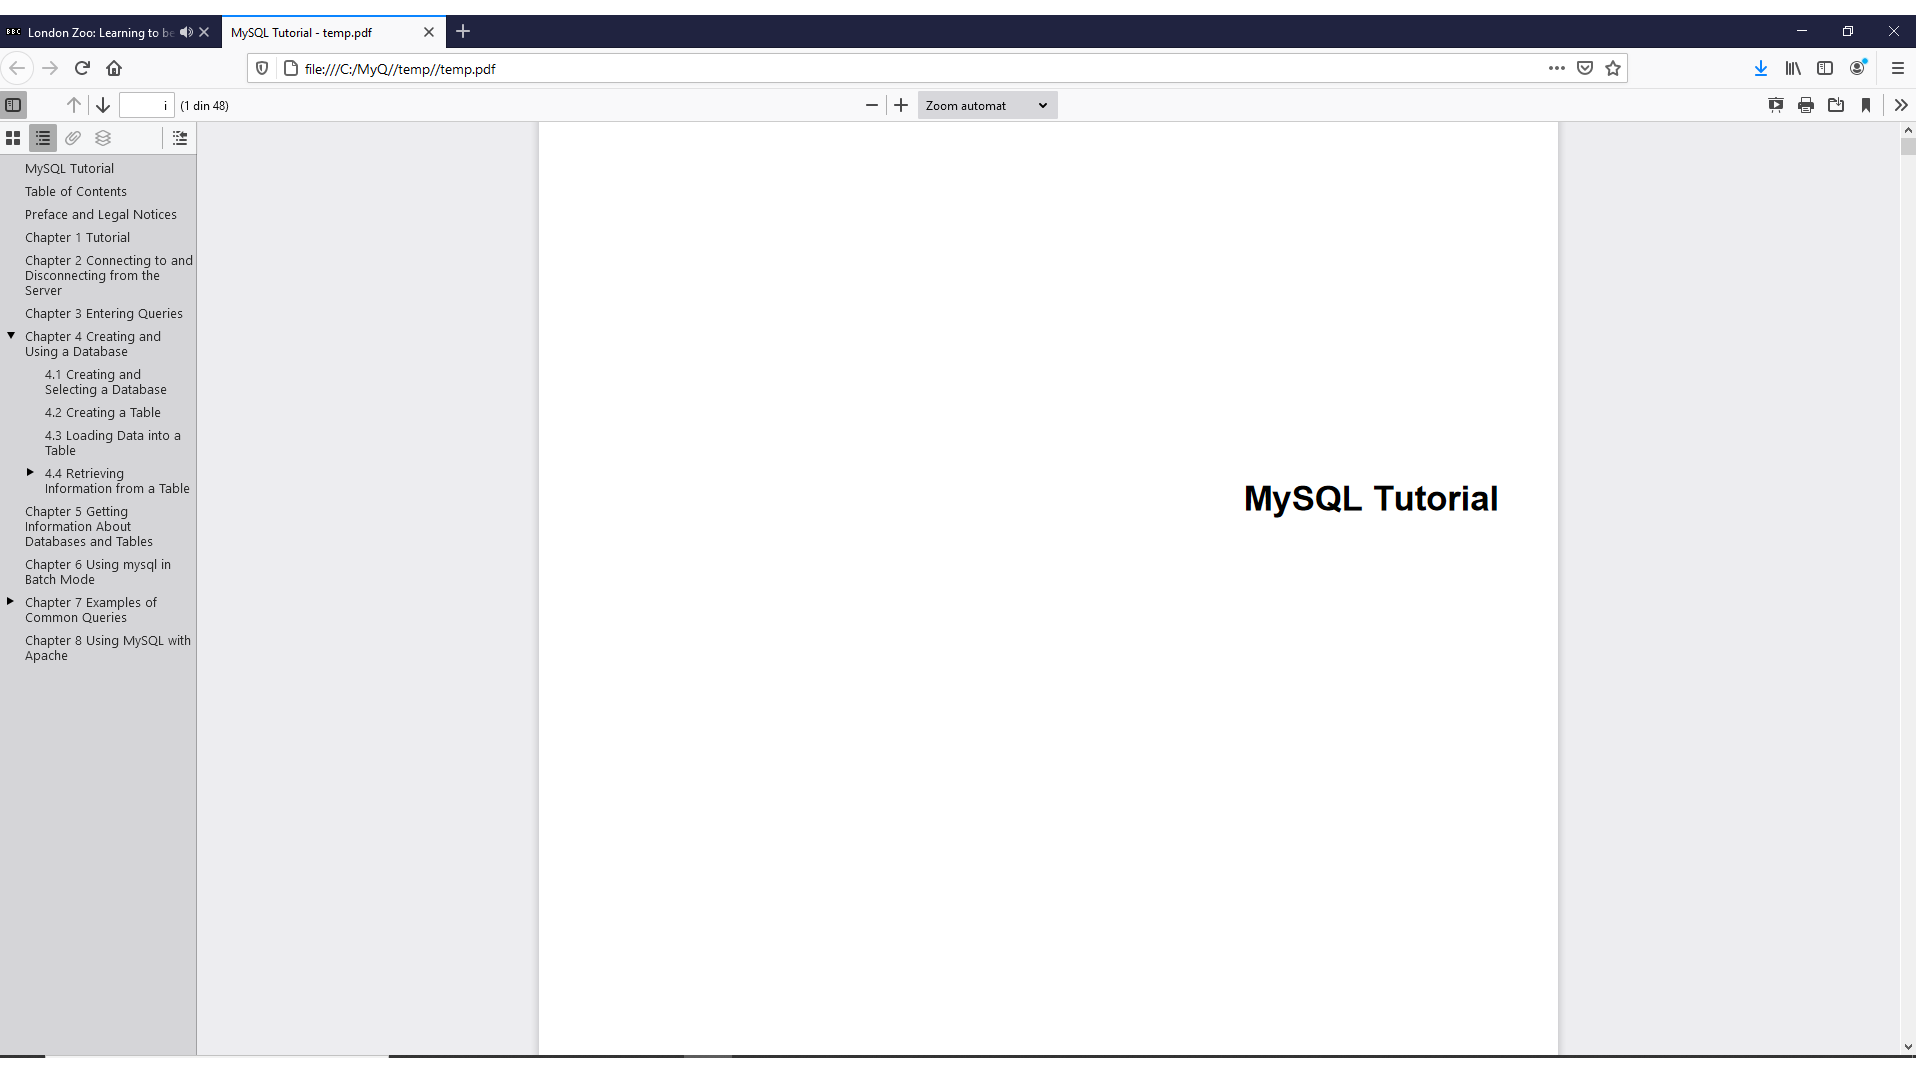The height and width of the screenshot is (1074, 1916).
Task: Click the vertical scrollbar thumb
Action: point(1908,147)
